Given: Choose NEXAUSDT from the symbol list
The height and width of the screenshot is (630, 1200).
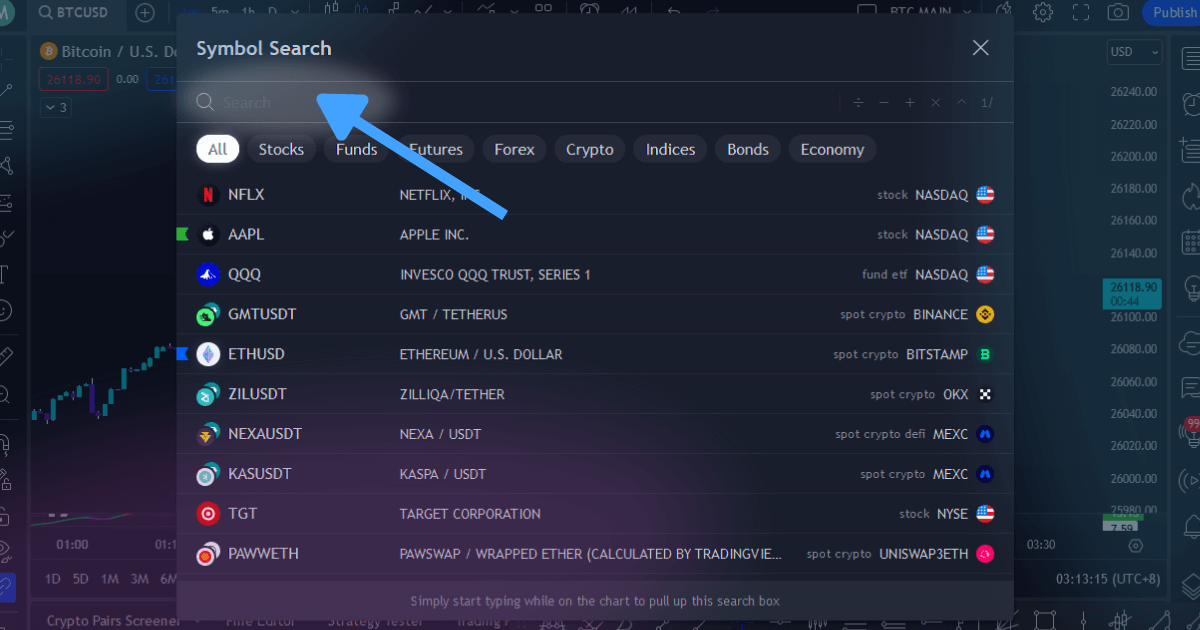Looking at the screenshot, I should click(x=595, y=434).
